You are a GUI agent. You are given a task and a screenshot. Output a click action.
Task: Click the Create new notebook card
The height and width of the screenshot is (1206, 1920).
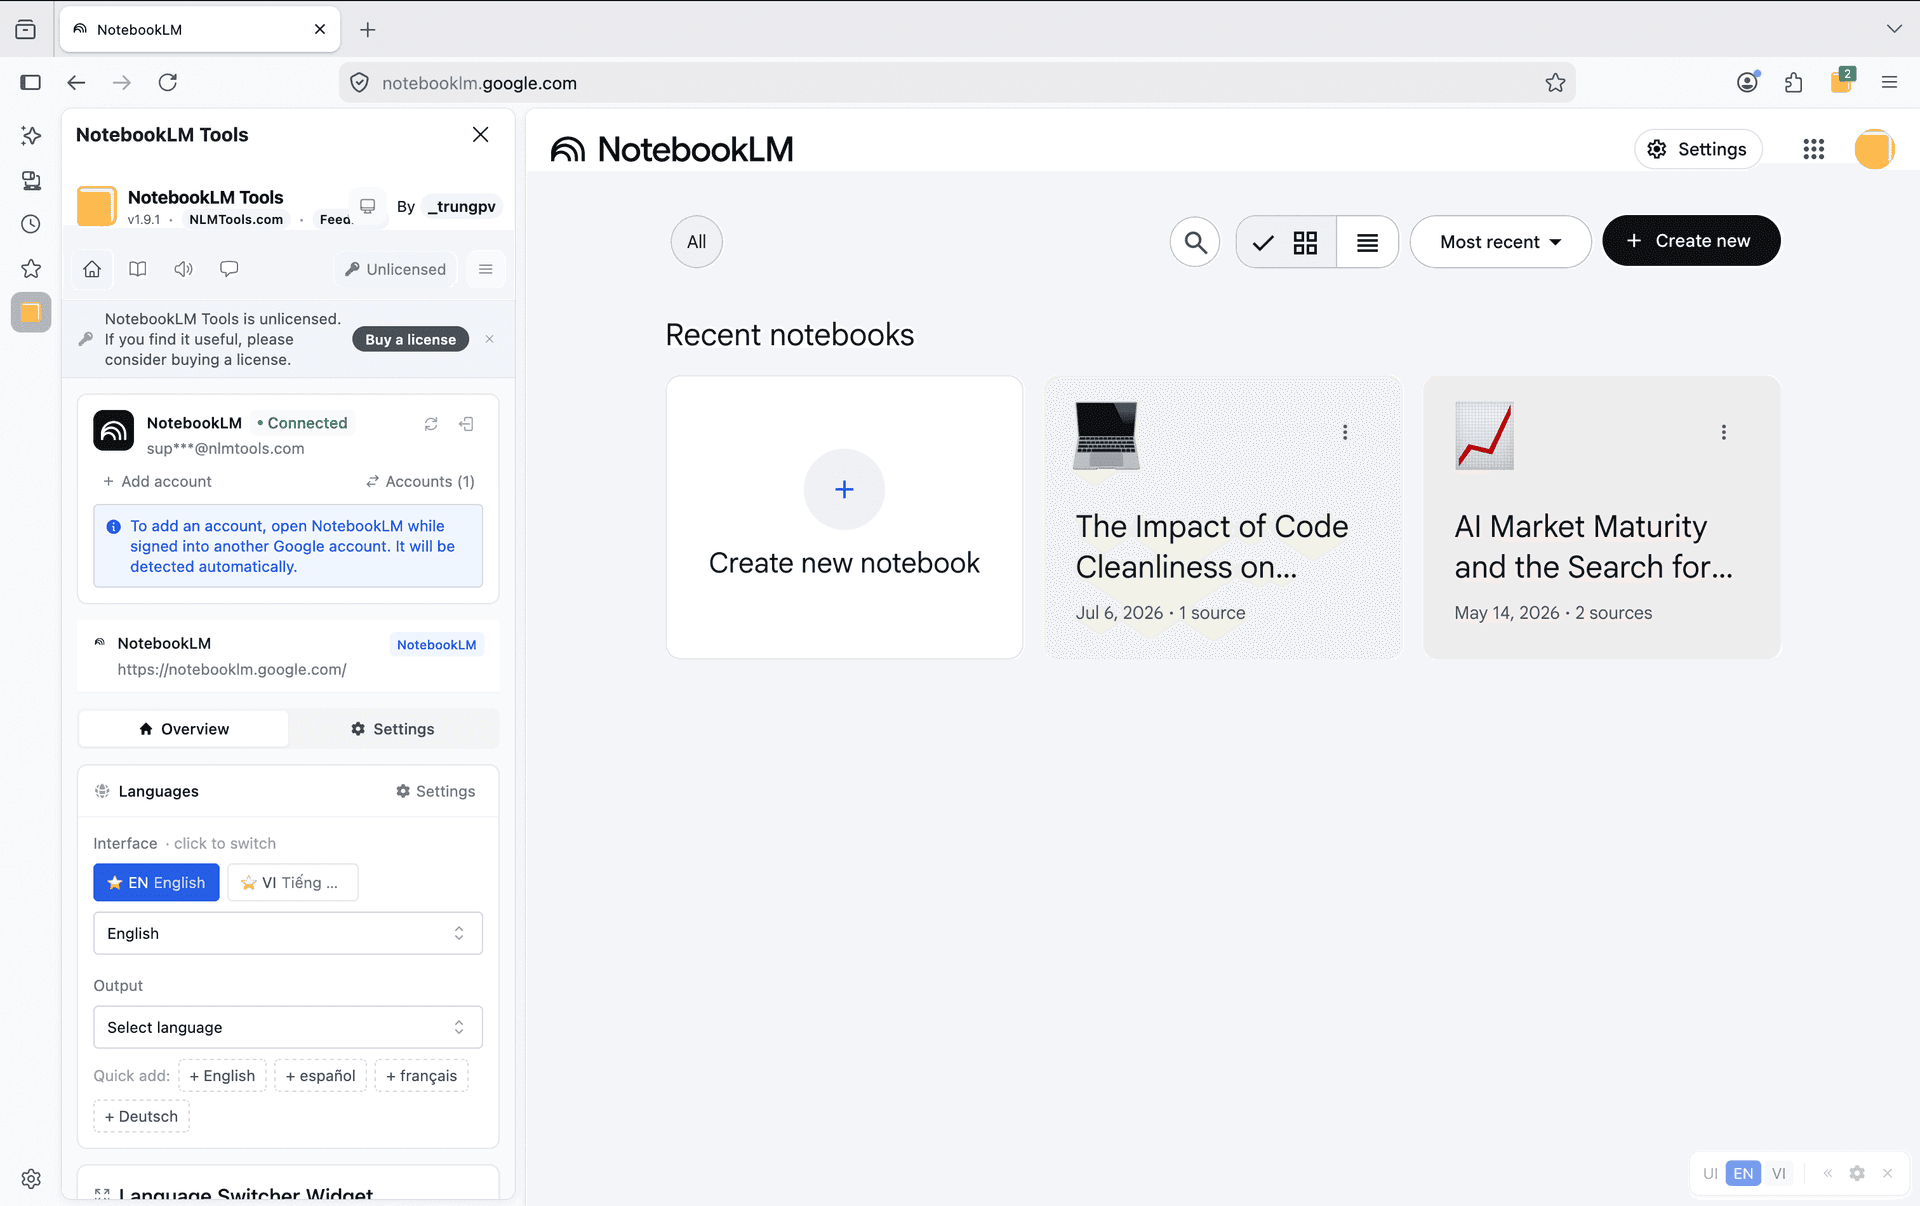coord(844,517)
